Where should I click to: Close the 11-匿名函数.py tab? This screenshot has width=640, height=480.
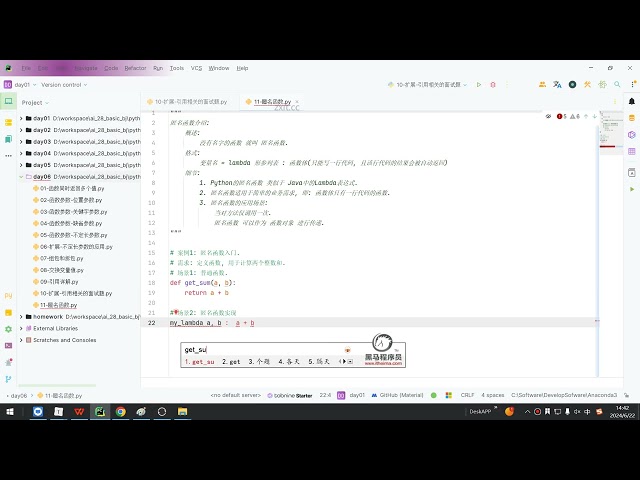[297, 102]
